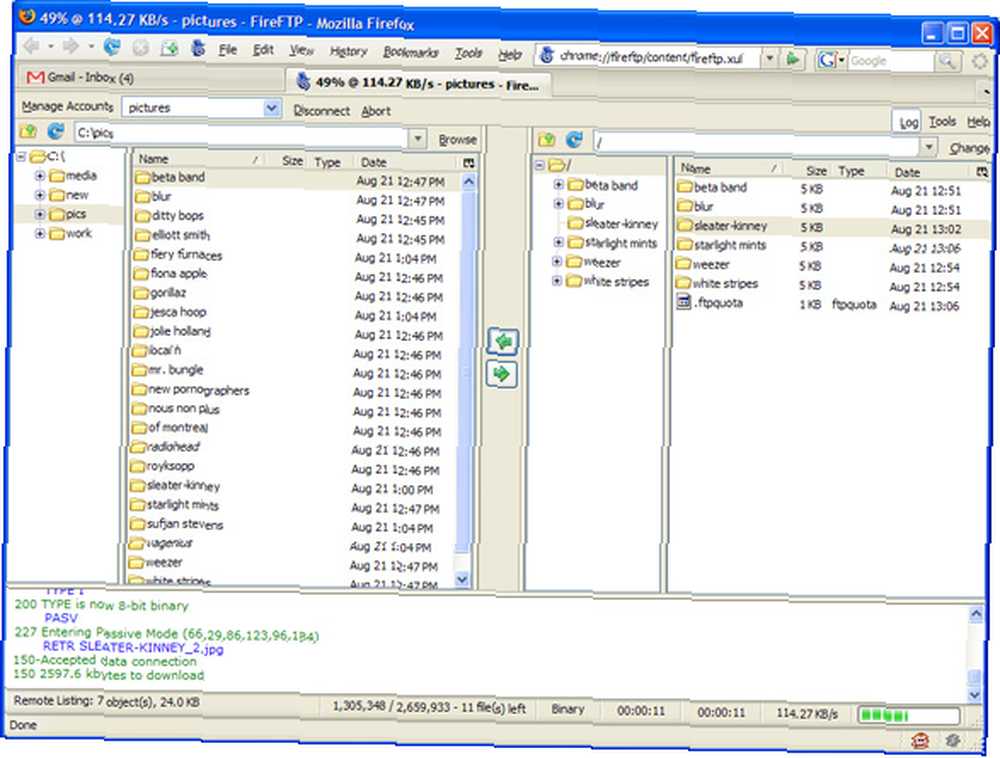Click the green Go arrow beside the address bar
Image resolution: width=1000 pixels, height=758 pixels.
[793, 59]
